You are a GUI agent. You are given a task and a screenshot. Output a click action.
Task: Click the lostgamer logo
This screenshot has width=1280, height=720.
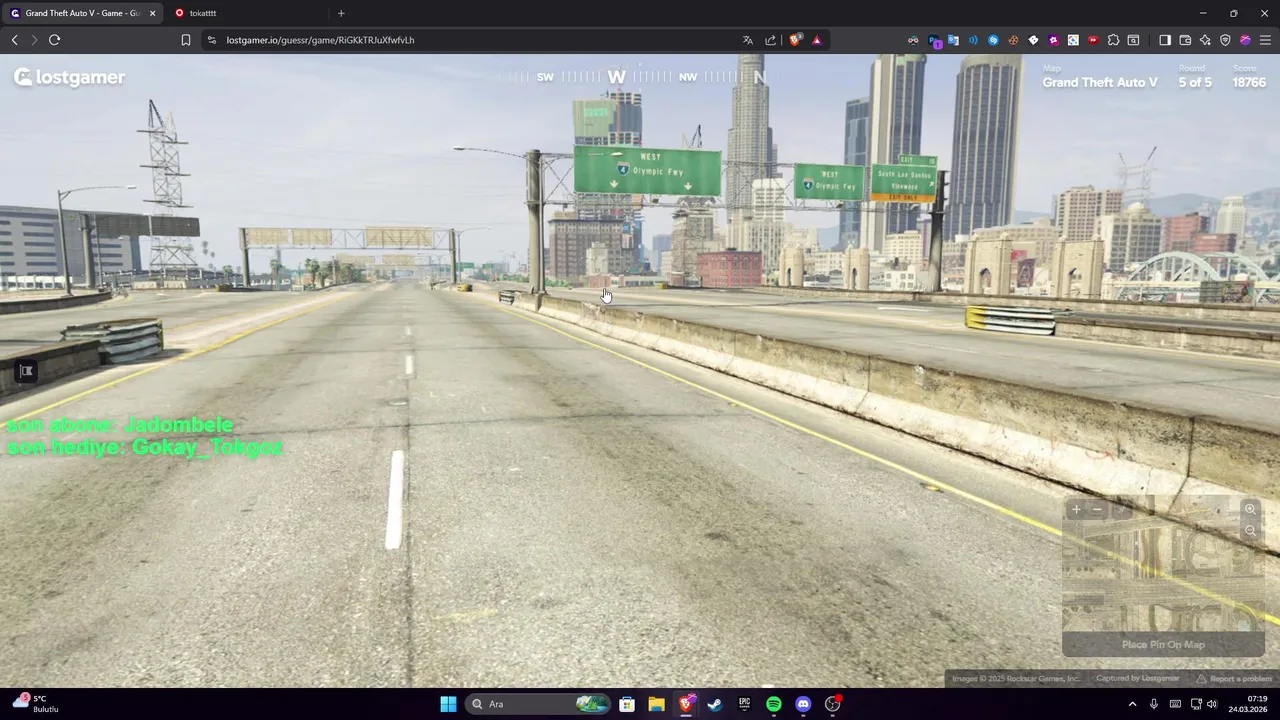coord(69,78)
